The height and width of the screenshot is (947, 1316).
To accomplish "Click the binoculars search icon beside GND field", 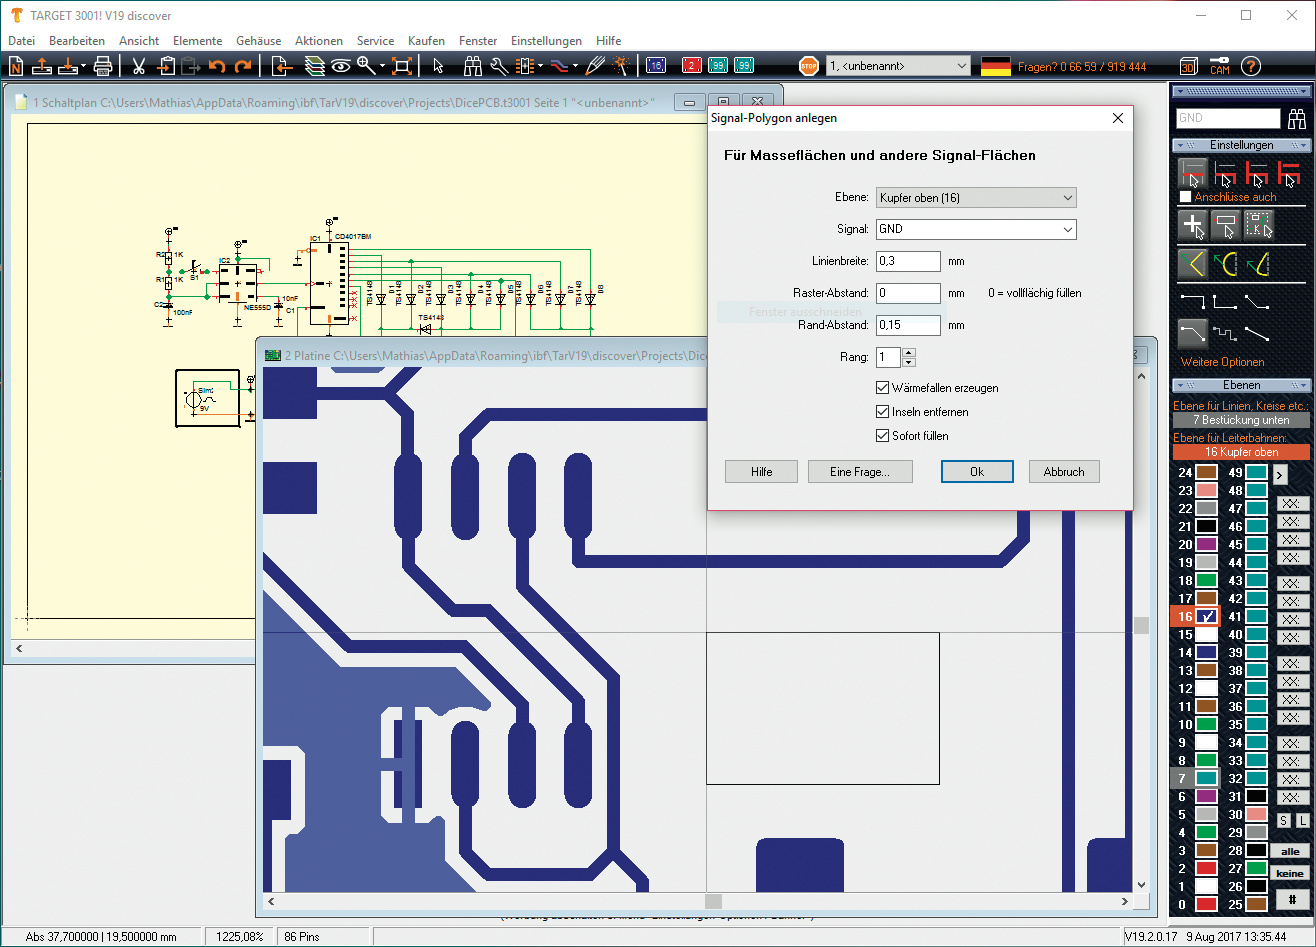I will tap(1297, 119).
